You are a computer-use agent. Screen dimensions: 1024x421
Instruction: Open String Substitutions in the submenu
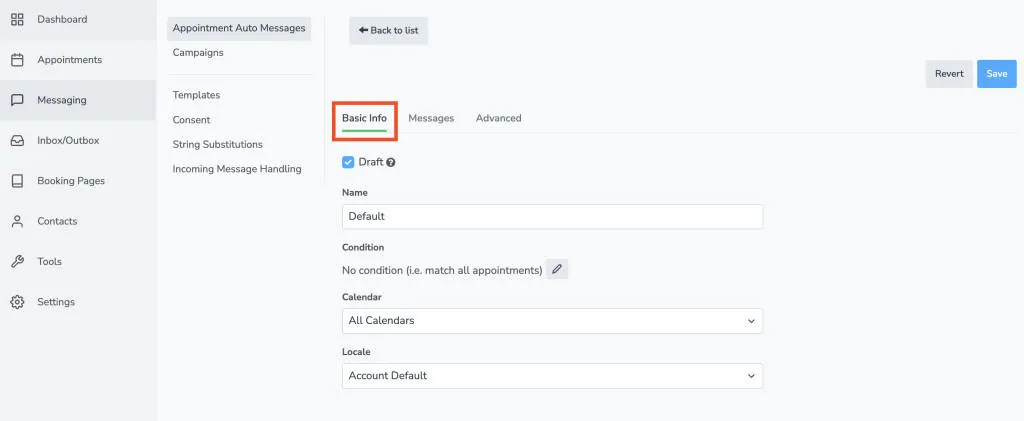tap(217, 144)
